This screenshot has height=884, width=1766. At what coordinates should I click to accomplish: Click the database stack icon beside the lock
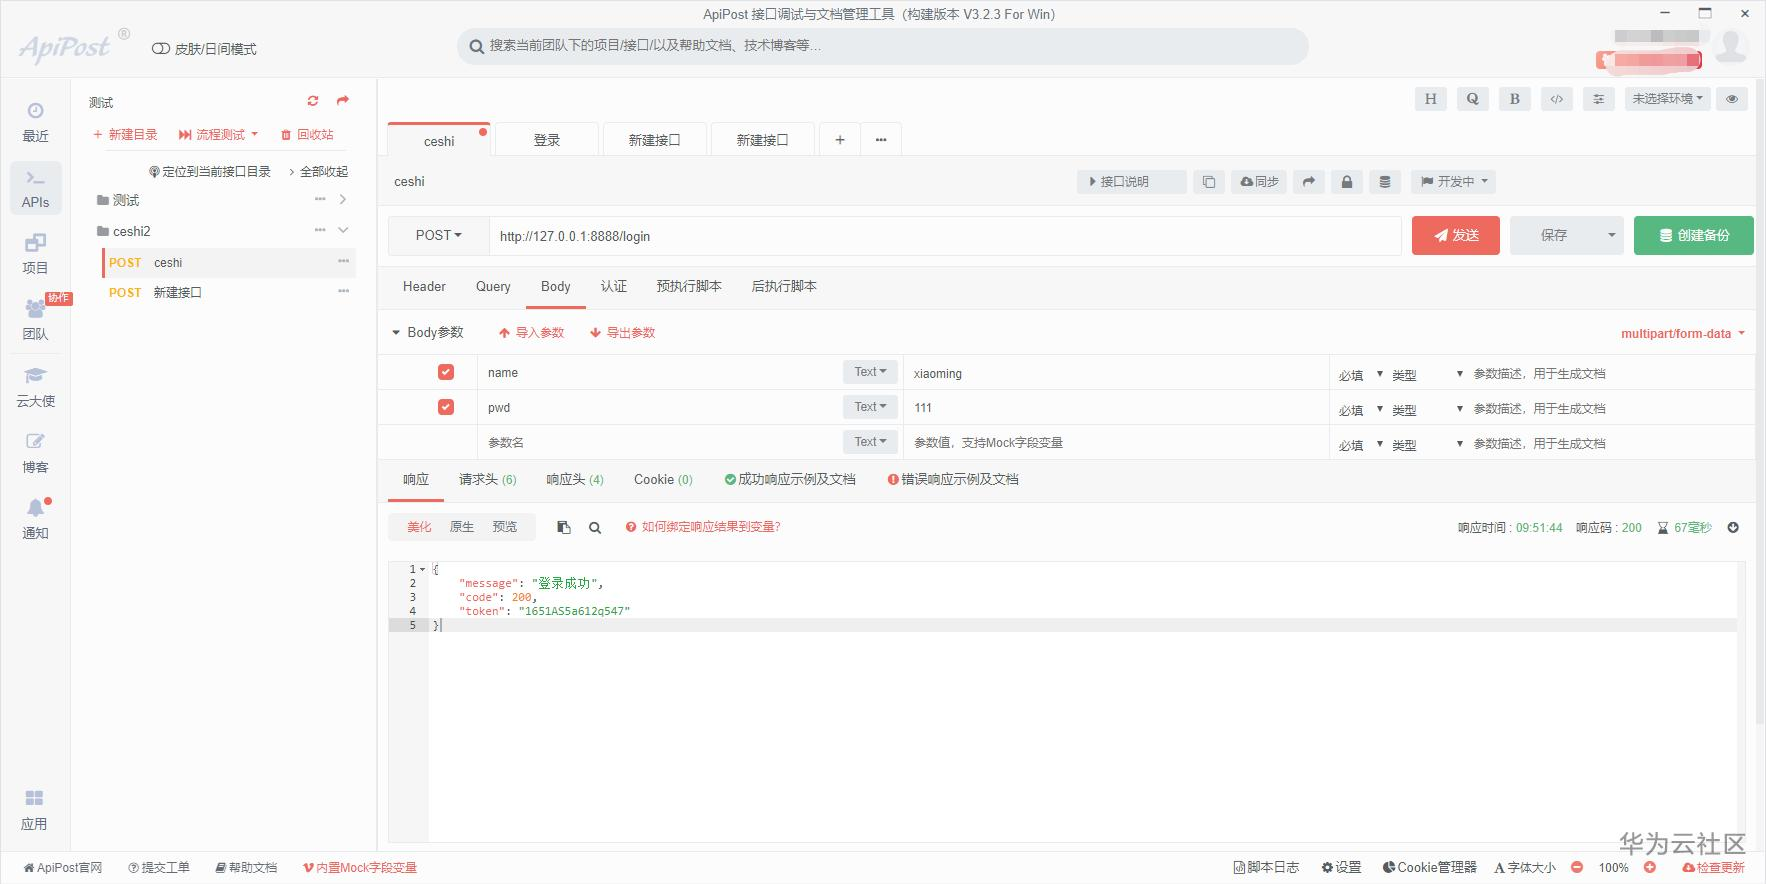click(1385, 182)
